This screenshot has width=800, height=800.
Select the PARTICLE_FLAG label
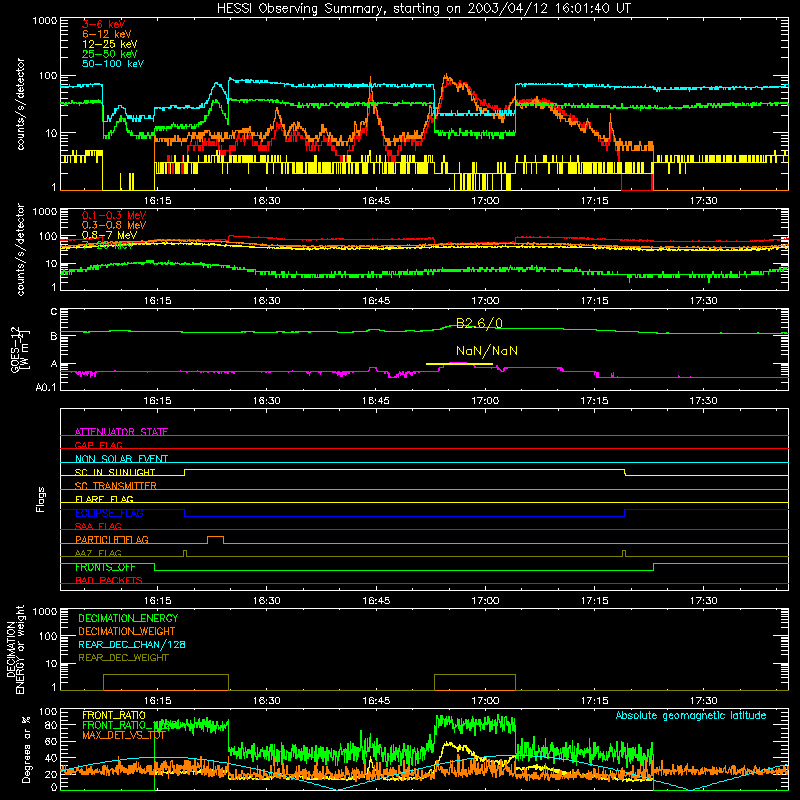pyautogui.click(x=112, y=540)
